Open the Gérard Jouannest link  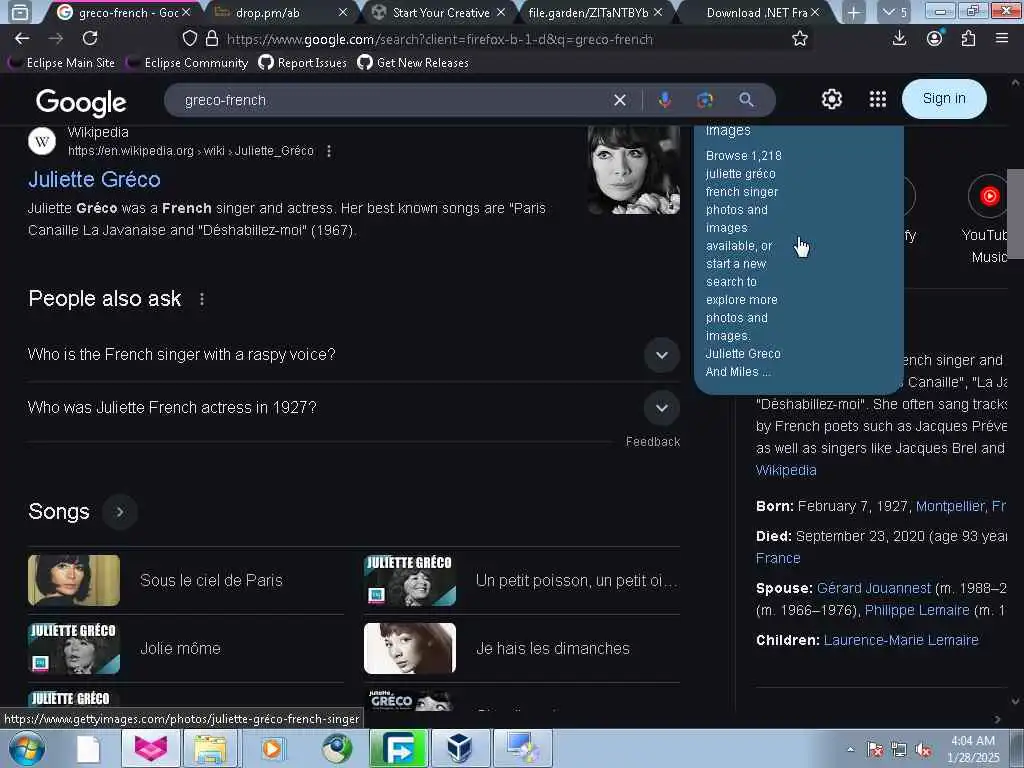874,588
